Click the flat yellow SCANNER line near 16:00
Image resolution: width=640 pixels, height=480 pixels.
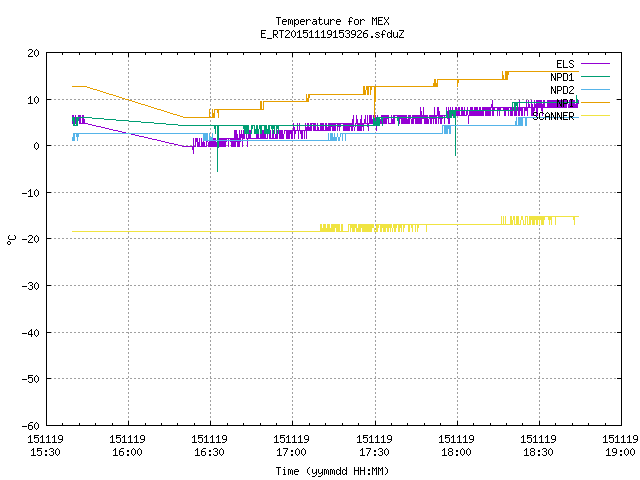tap(128, 231)
